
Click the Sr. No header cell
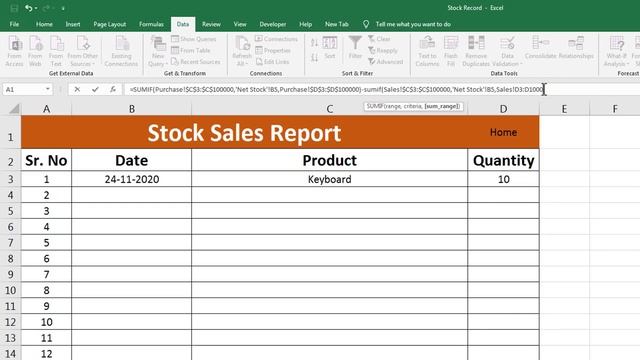47,160
